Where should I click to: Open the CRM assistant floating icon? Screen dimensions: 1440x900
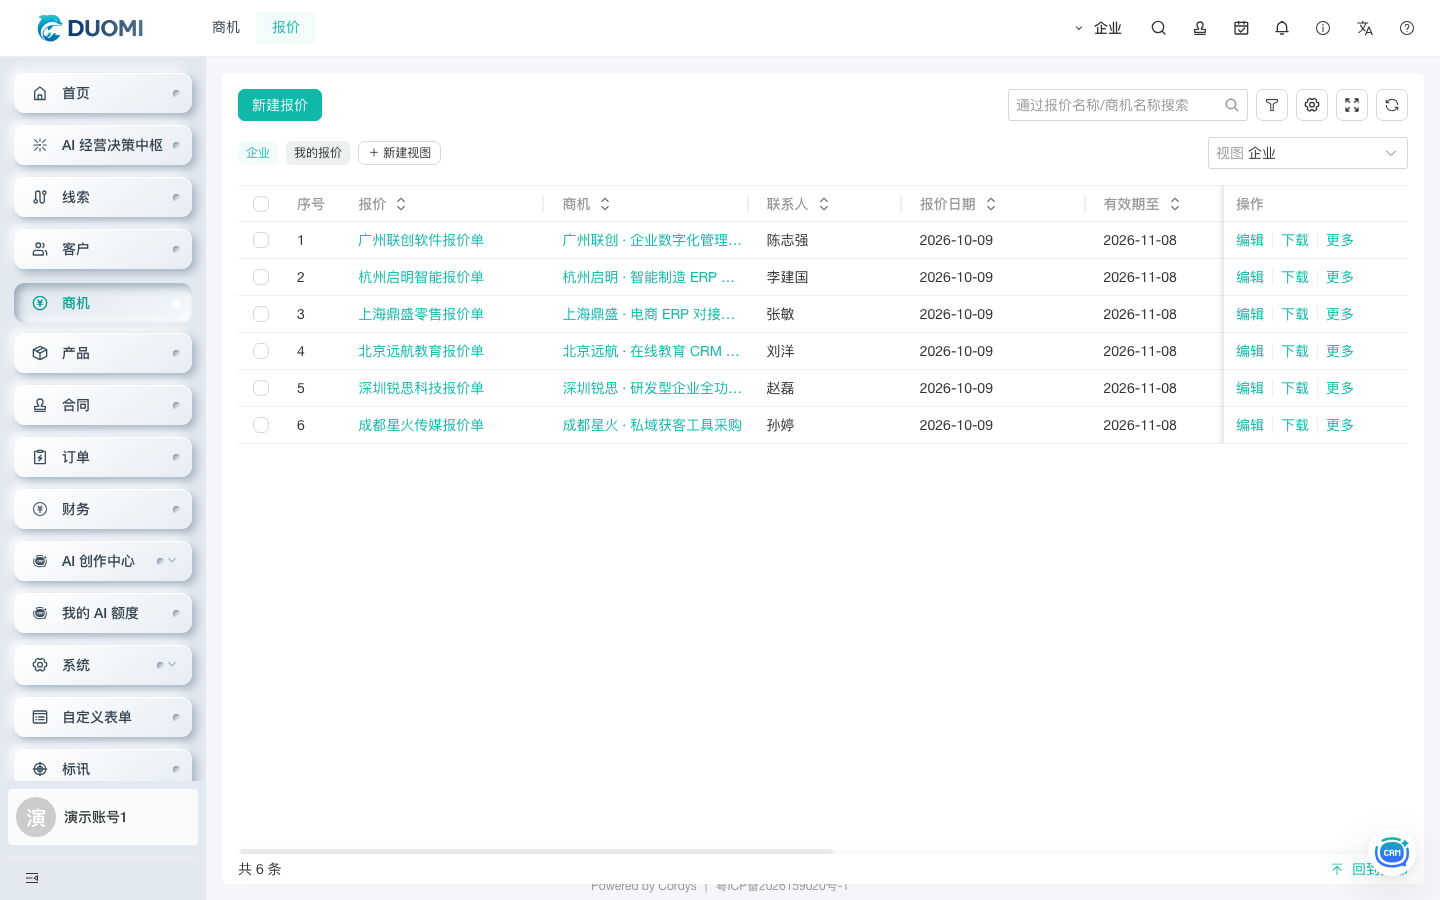[1392, 852]
